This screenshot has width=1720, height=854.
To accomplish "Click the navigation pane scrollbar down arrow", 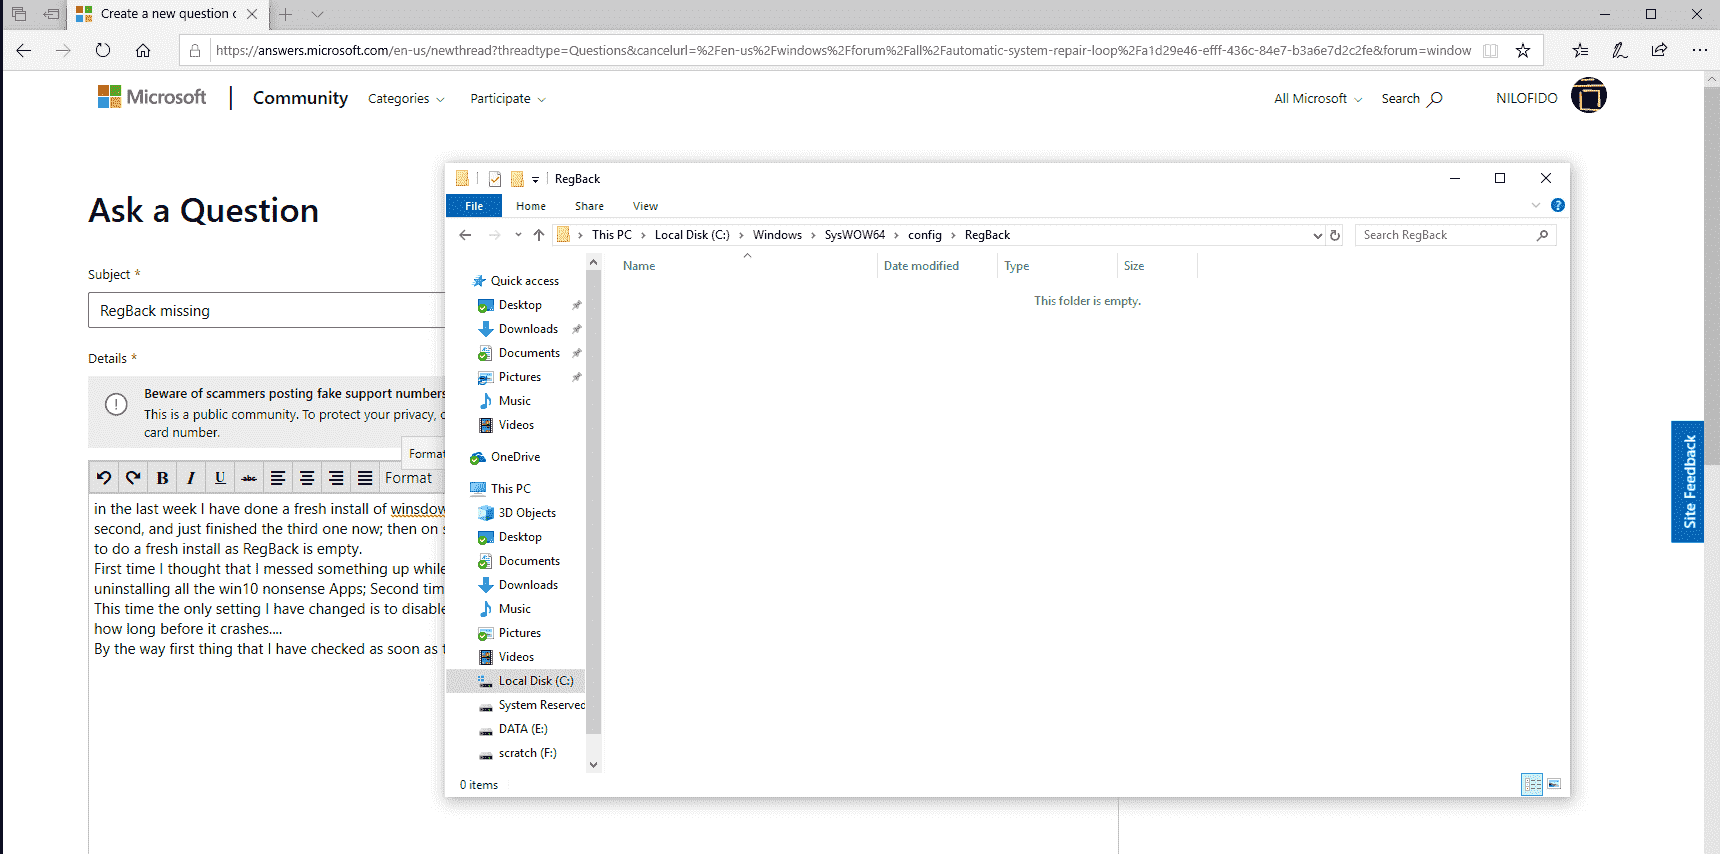I will pyautogui.click(x=593, y=765).
